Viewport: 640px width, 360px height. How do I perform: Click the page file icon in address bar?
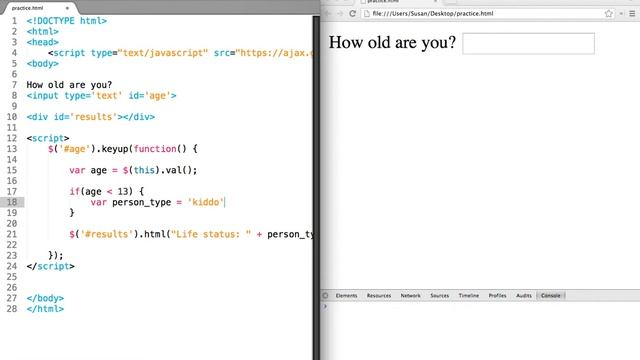[x=367, y=13]
